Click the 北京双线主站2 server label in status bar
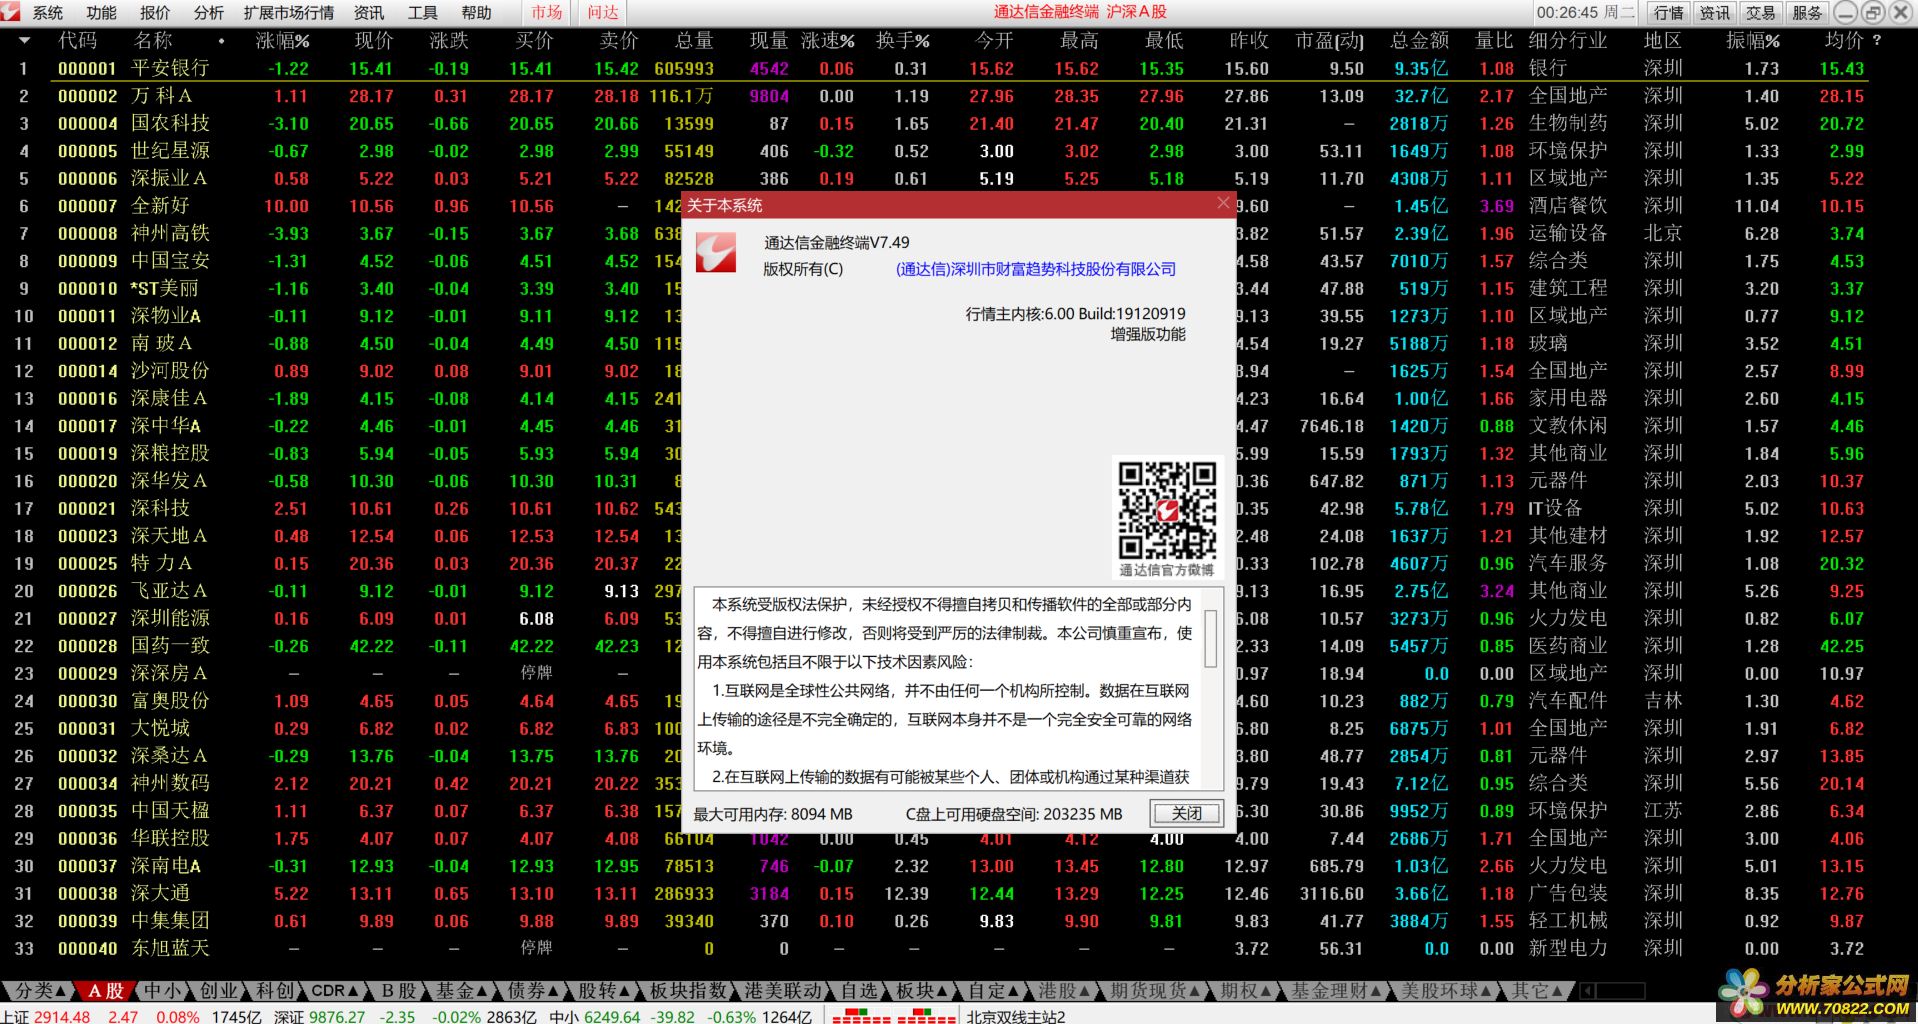The width and height of the screenshot is (1918, 1024). pyautogui.click(x=1015, y=1016)
